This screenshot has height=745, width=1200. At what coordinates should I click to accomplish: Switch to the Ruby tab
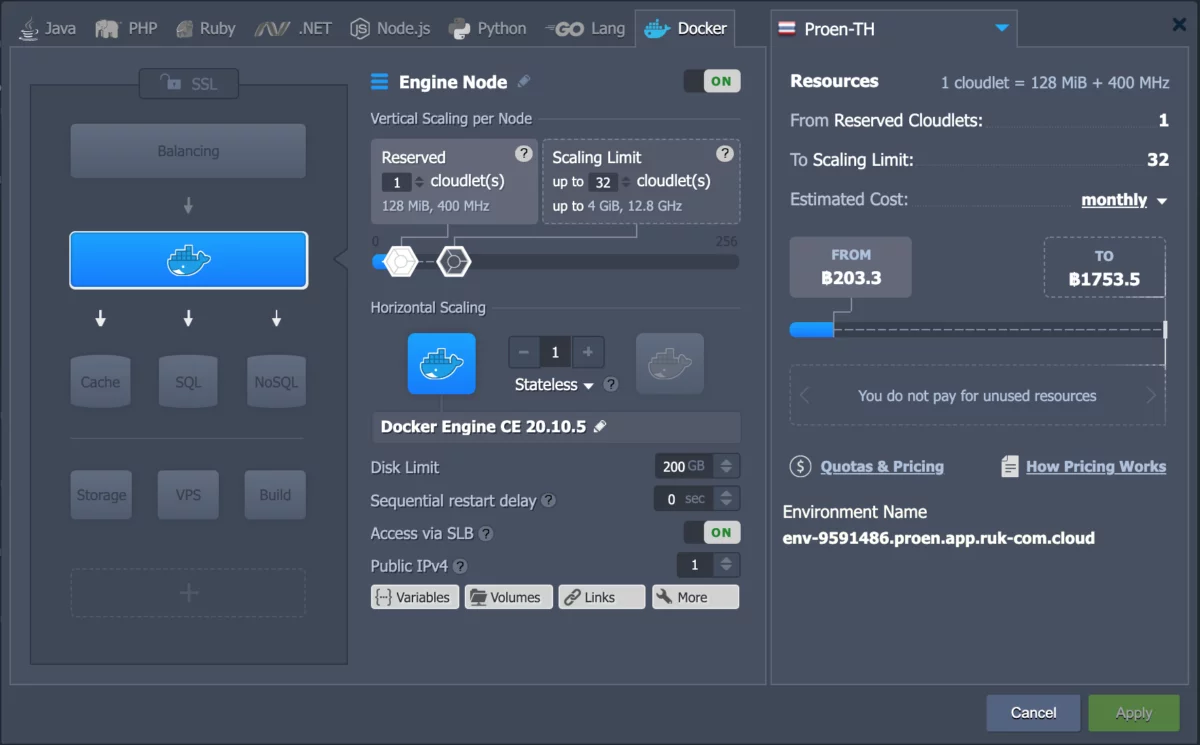pos(205,28)
